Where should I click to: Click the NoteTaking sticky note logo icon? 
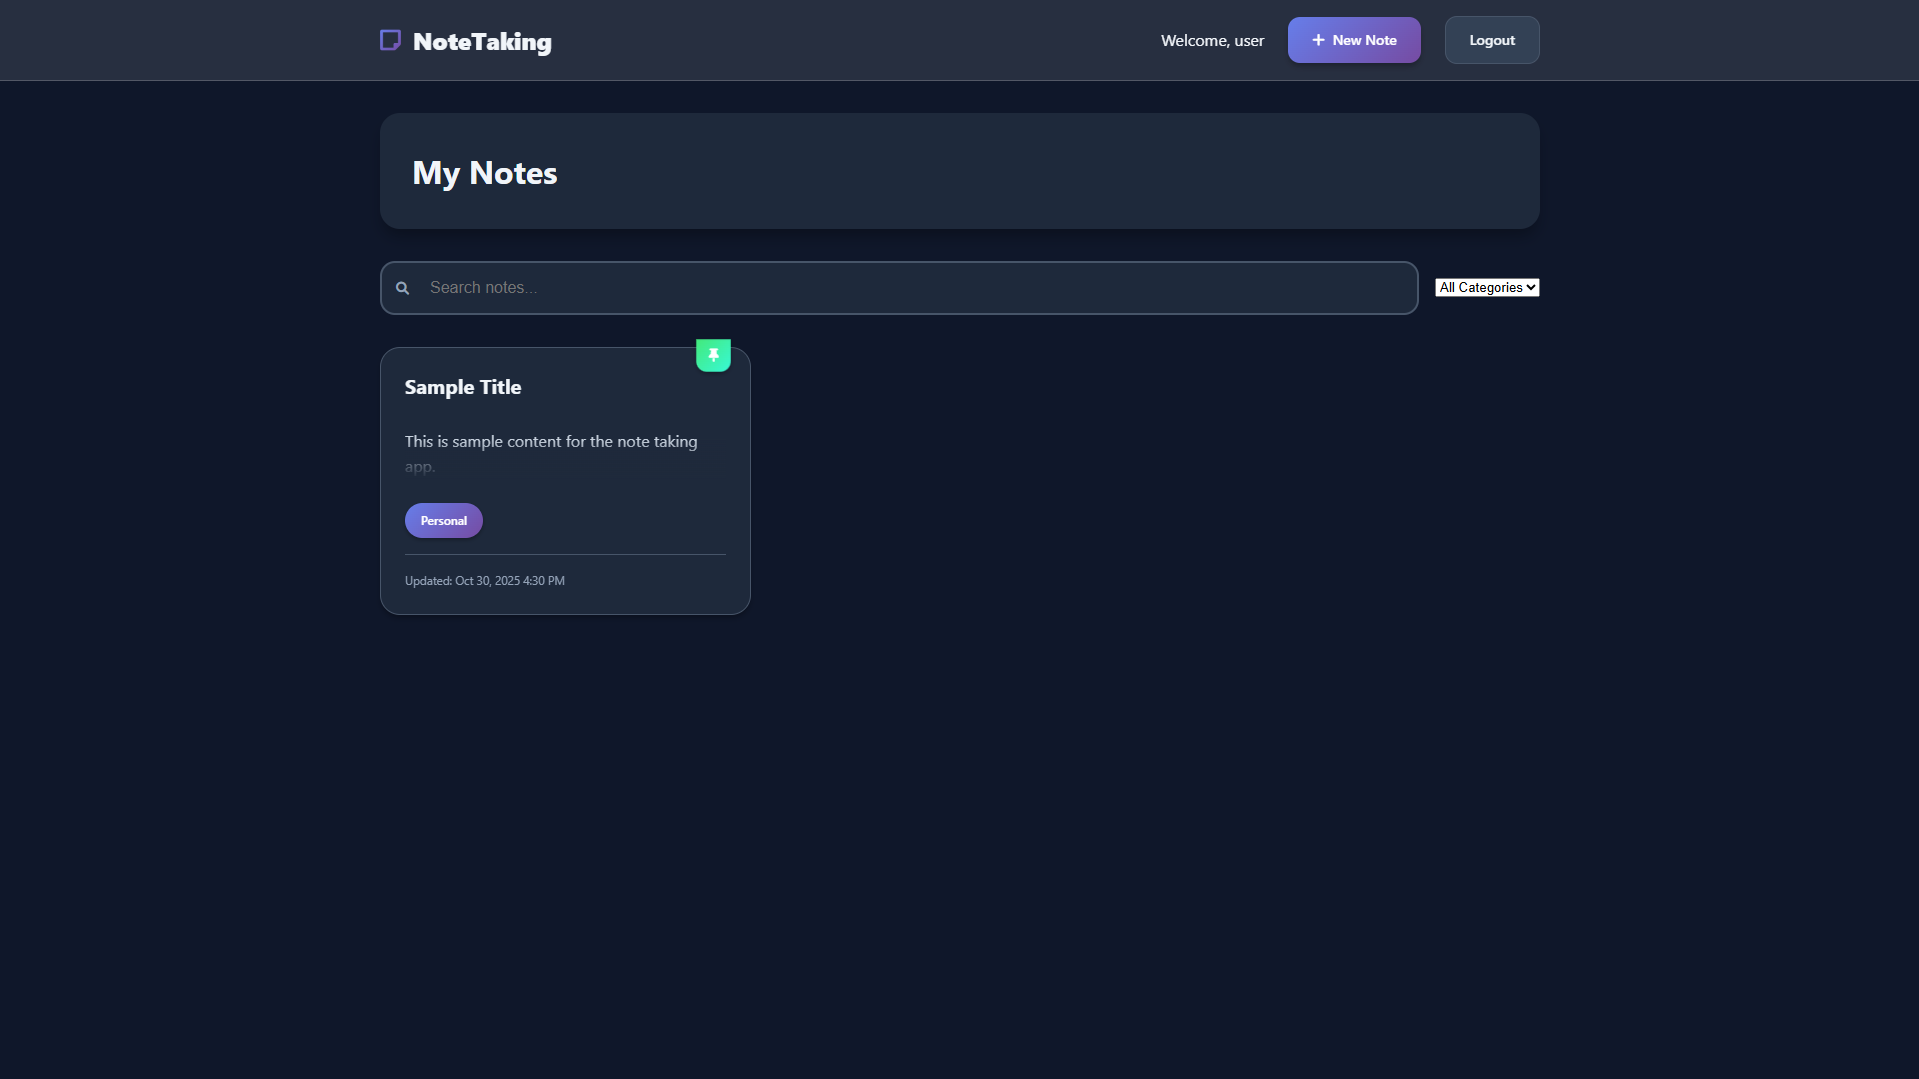click(x=390, y=40)
